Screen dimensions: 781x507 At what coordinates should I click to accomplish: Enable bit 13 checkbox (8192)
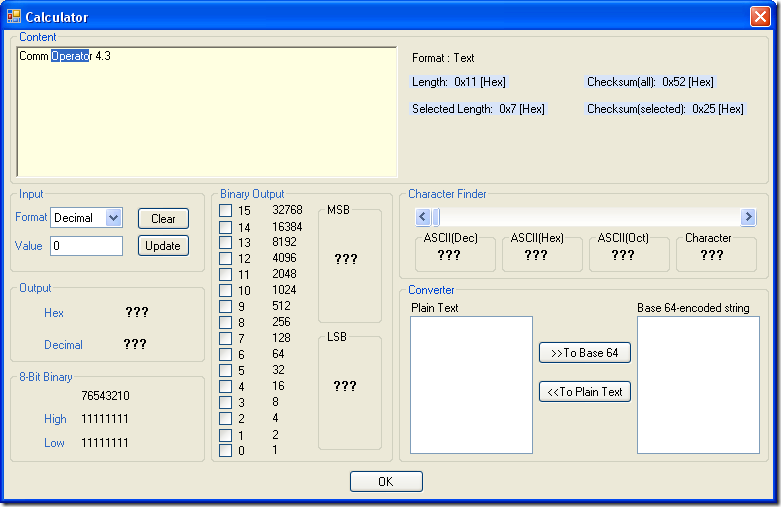point(226,243)
